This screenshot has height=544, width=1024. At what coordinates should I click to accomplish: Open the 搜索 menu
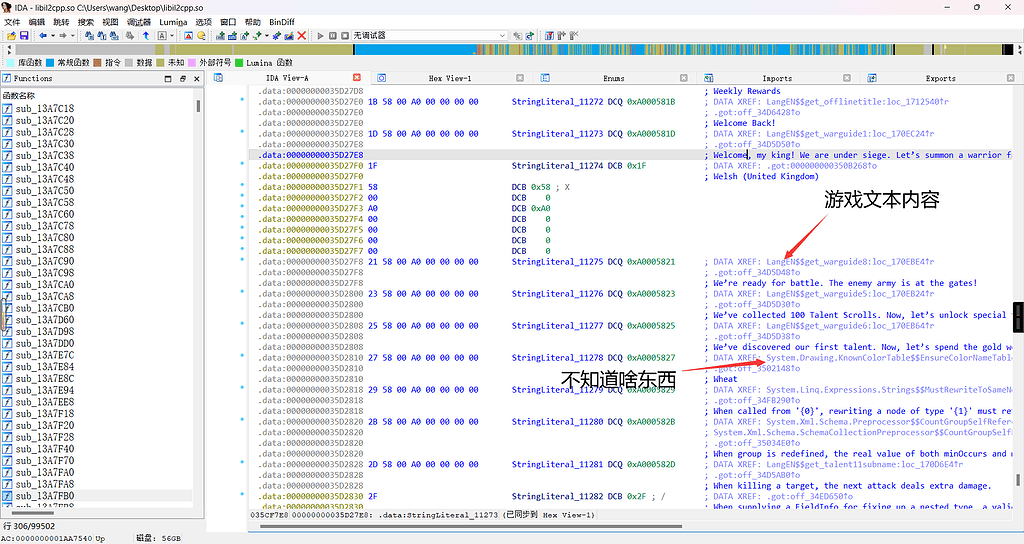coord(86,22)
